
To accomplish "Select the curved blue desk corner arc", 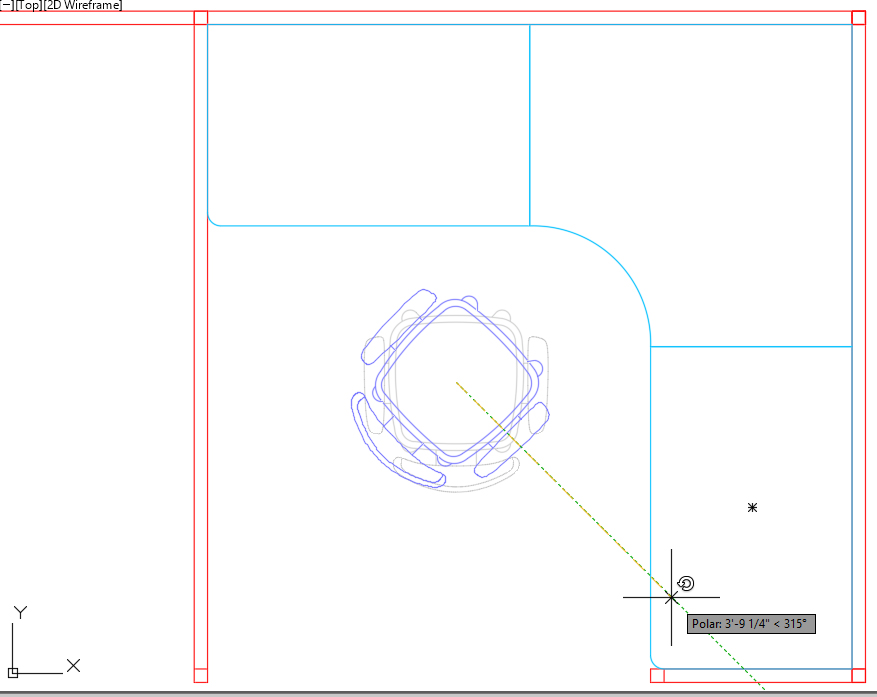I will tap(618, 260).
